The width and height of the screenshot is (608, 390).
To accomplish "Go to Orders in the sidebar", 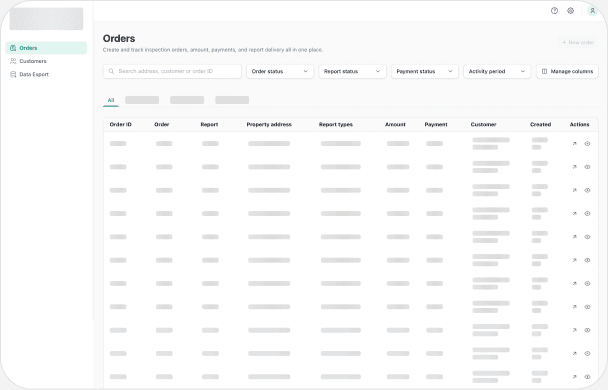I will (x=47, y=48).
